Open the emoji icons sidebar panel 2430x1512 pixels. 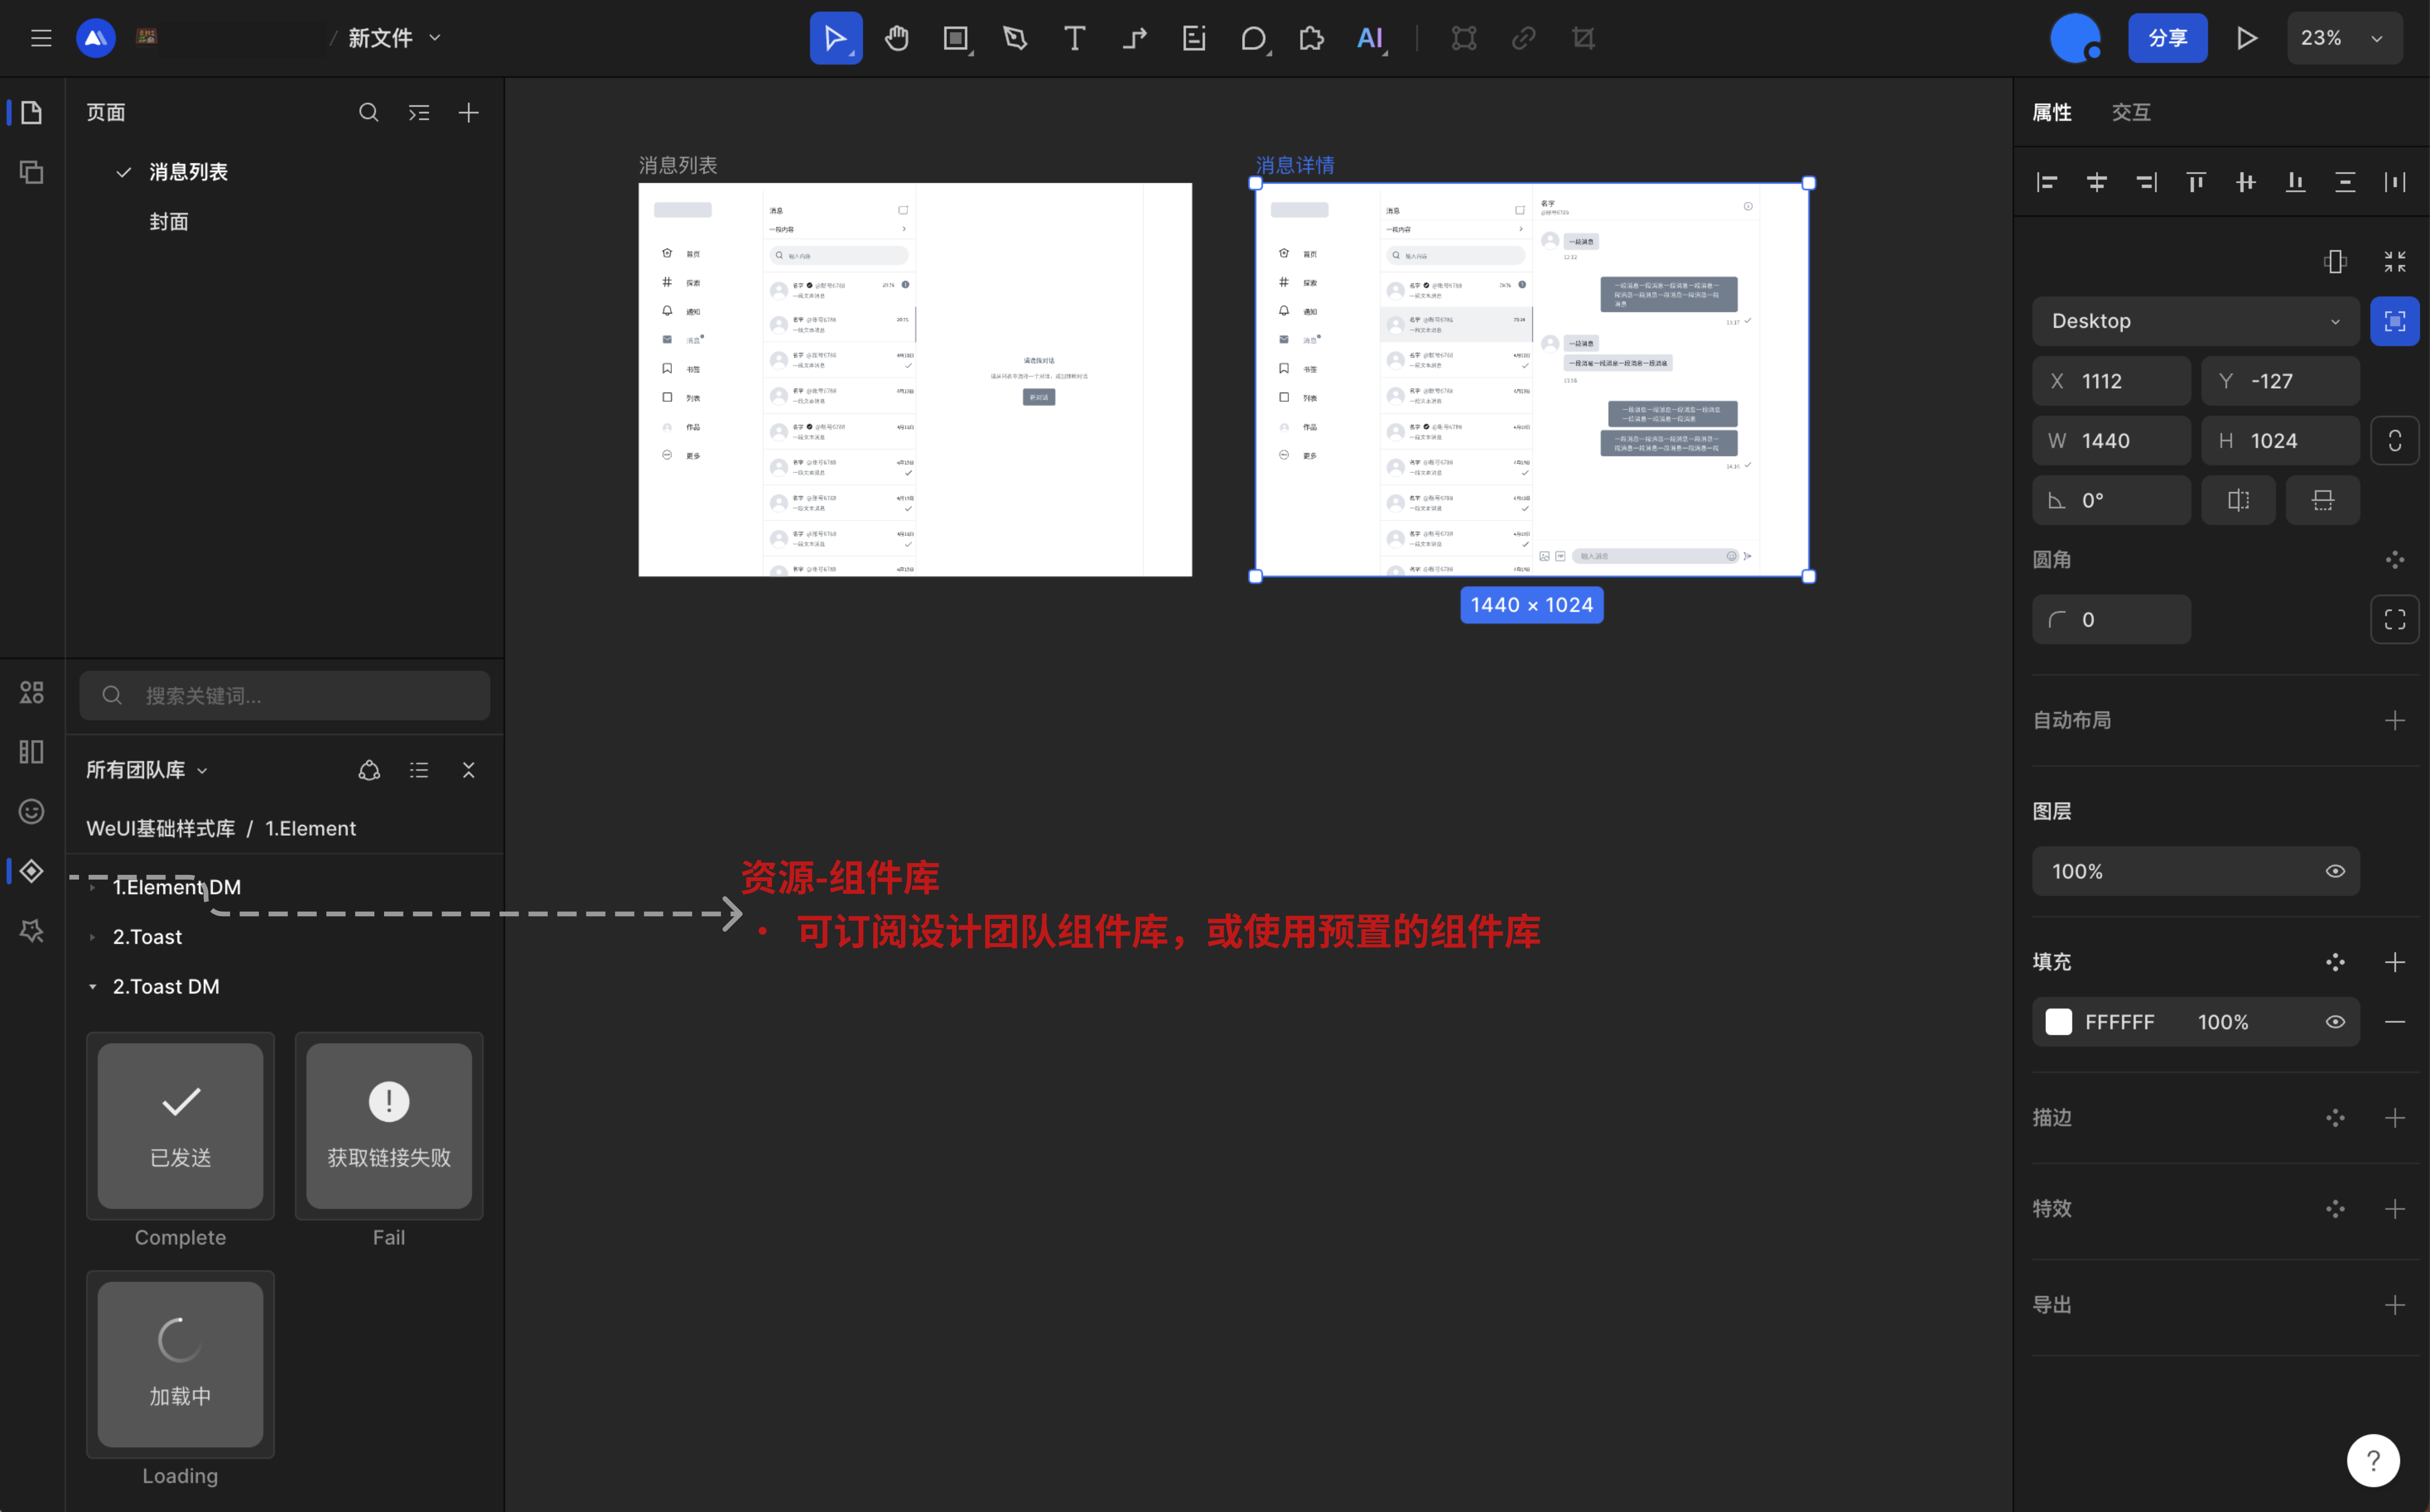[31, 811]
